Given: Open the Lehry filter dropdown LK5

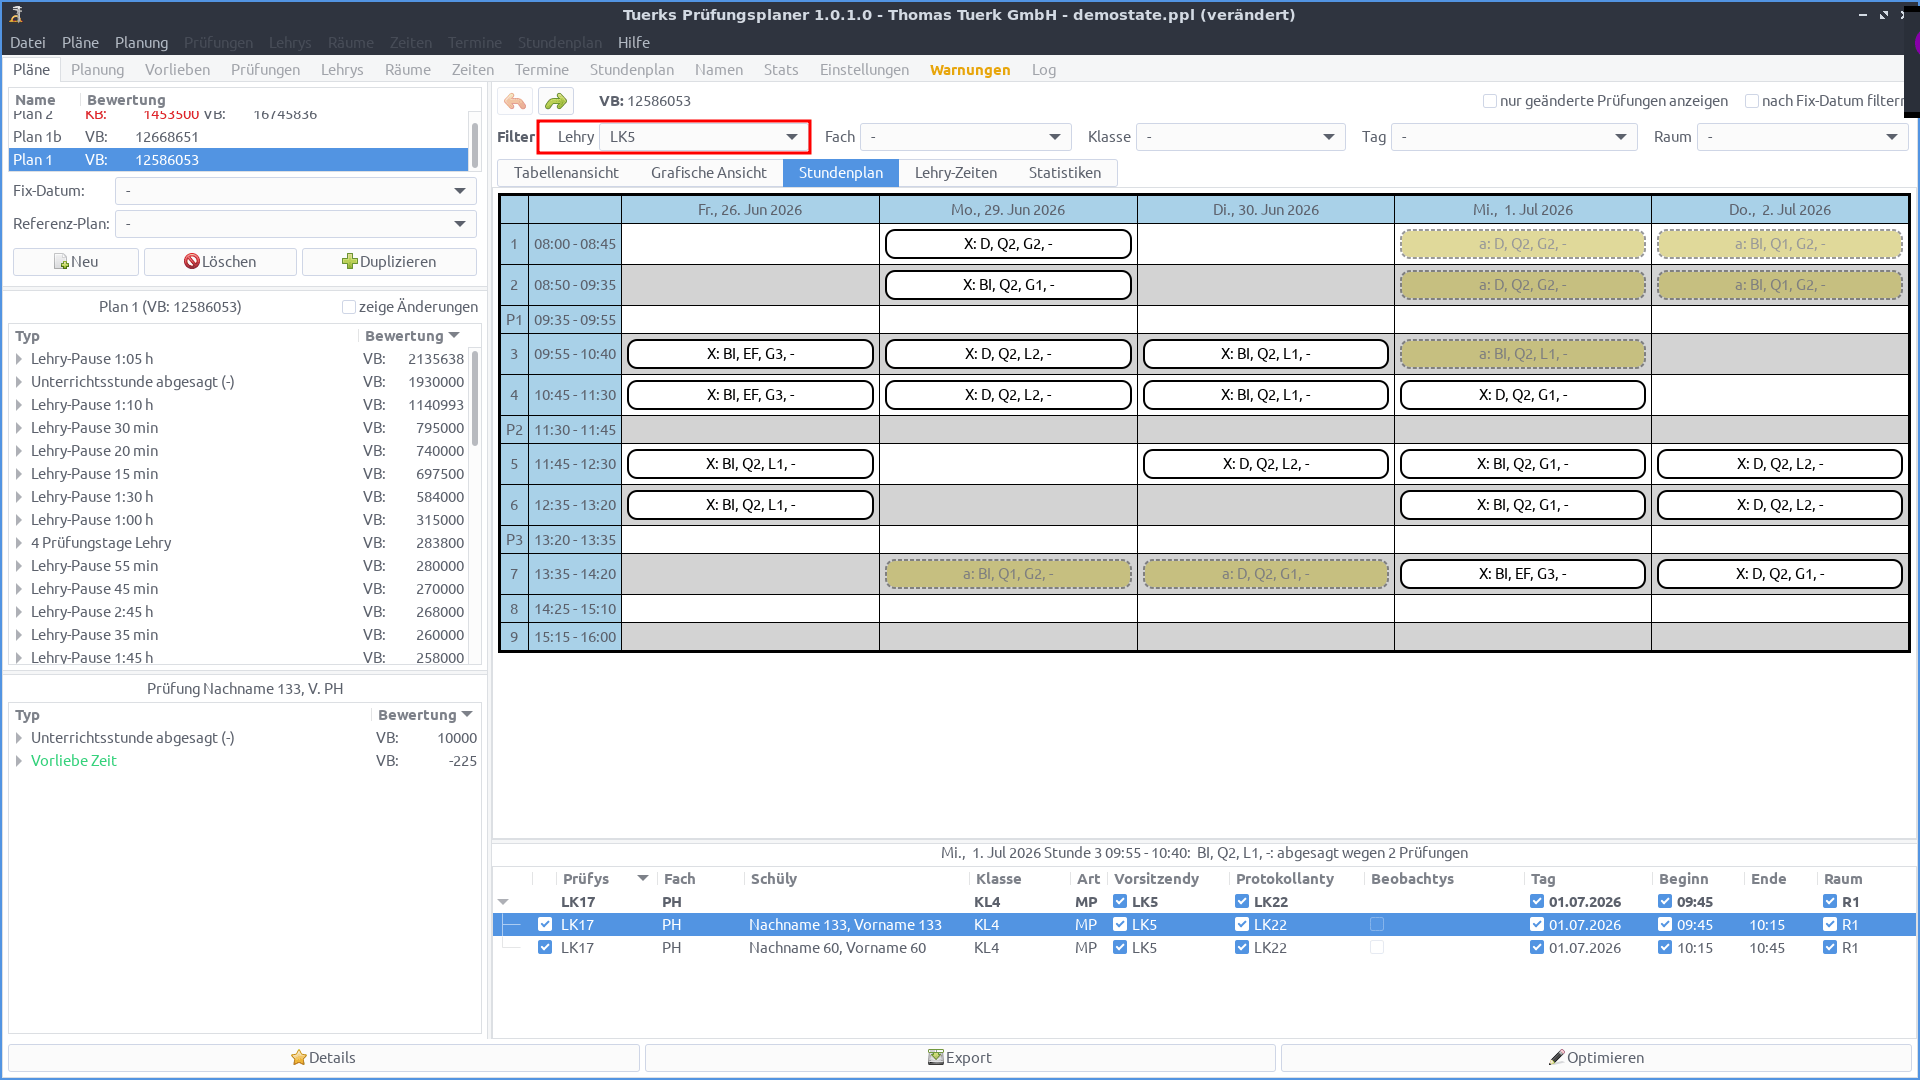Looking at the screenshot, I should [x=704, y=137].
